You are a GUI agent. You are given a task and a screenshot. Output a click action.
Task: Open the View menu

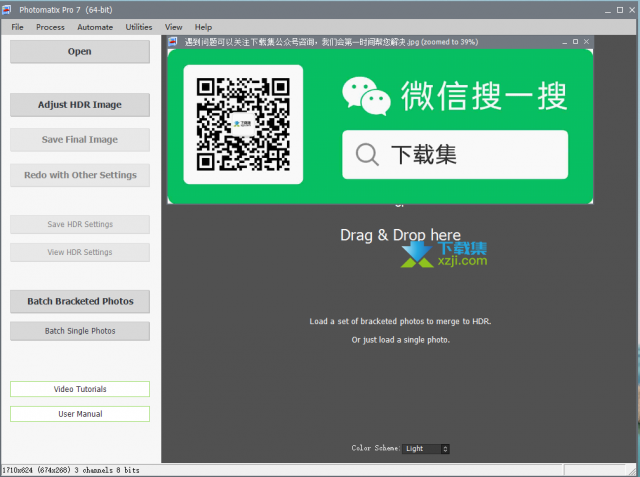tap(173, 27)
